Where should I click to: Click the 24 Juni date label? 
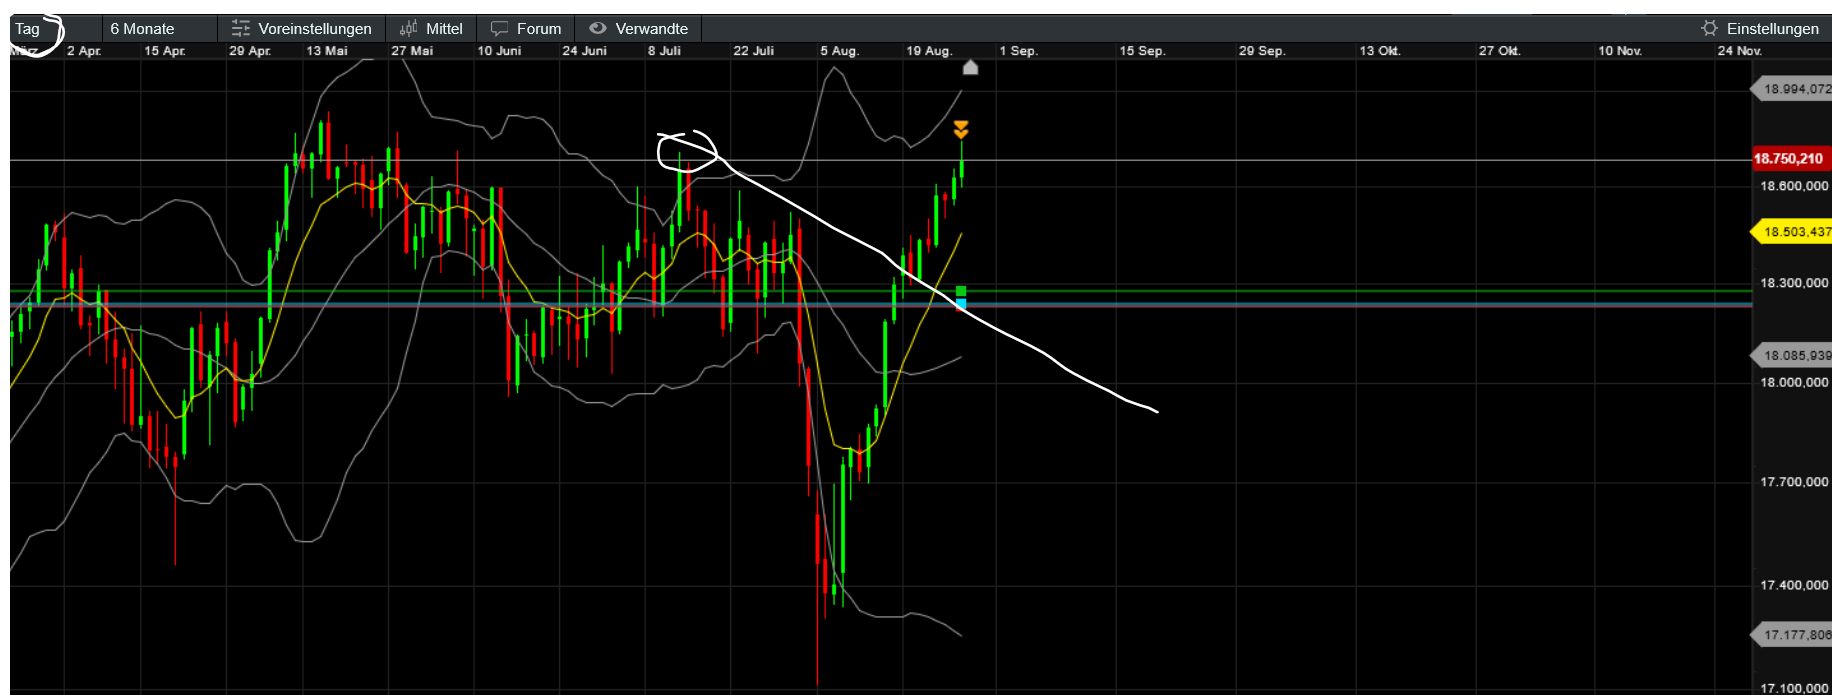click(x=584, y=51)
